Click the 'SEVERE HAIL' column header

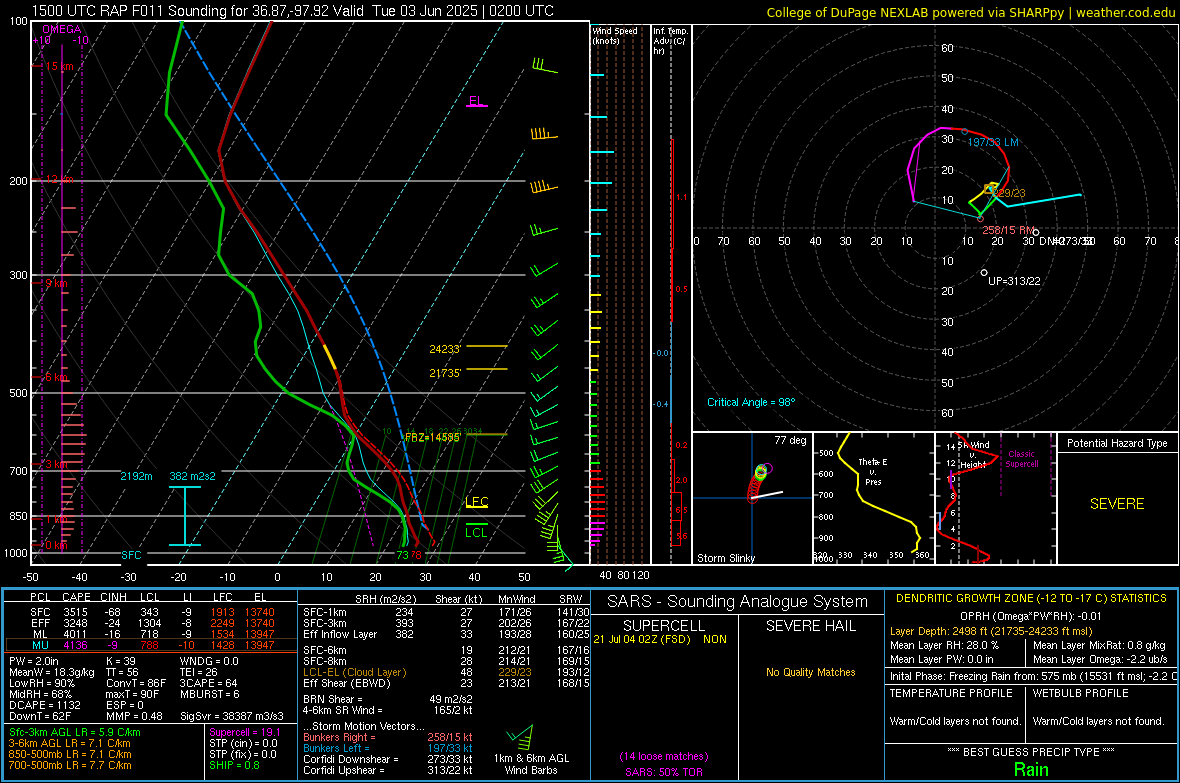tap(810, 626)
